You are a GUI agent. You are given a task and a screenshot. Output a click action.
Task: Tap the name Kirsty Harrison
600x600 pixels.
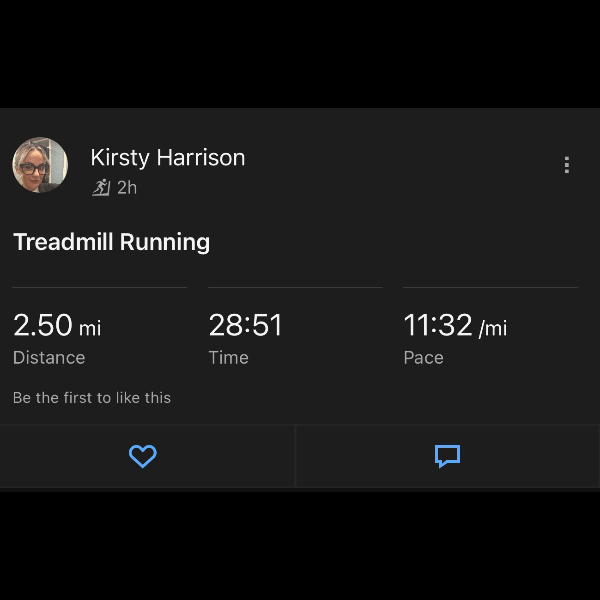tap(167, 157)
